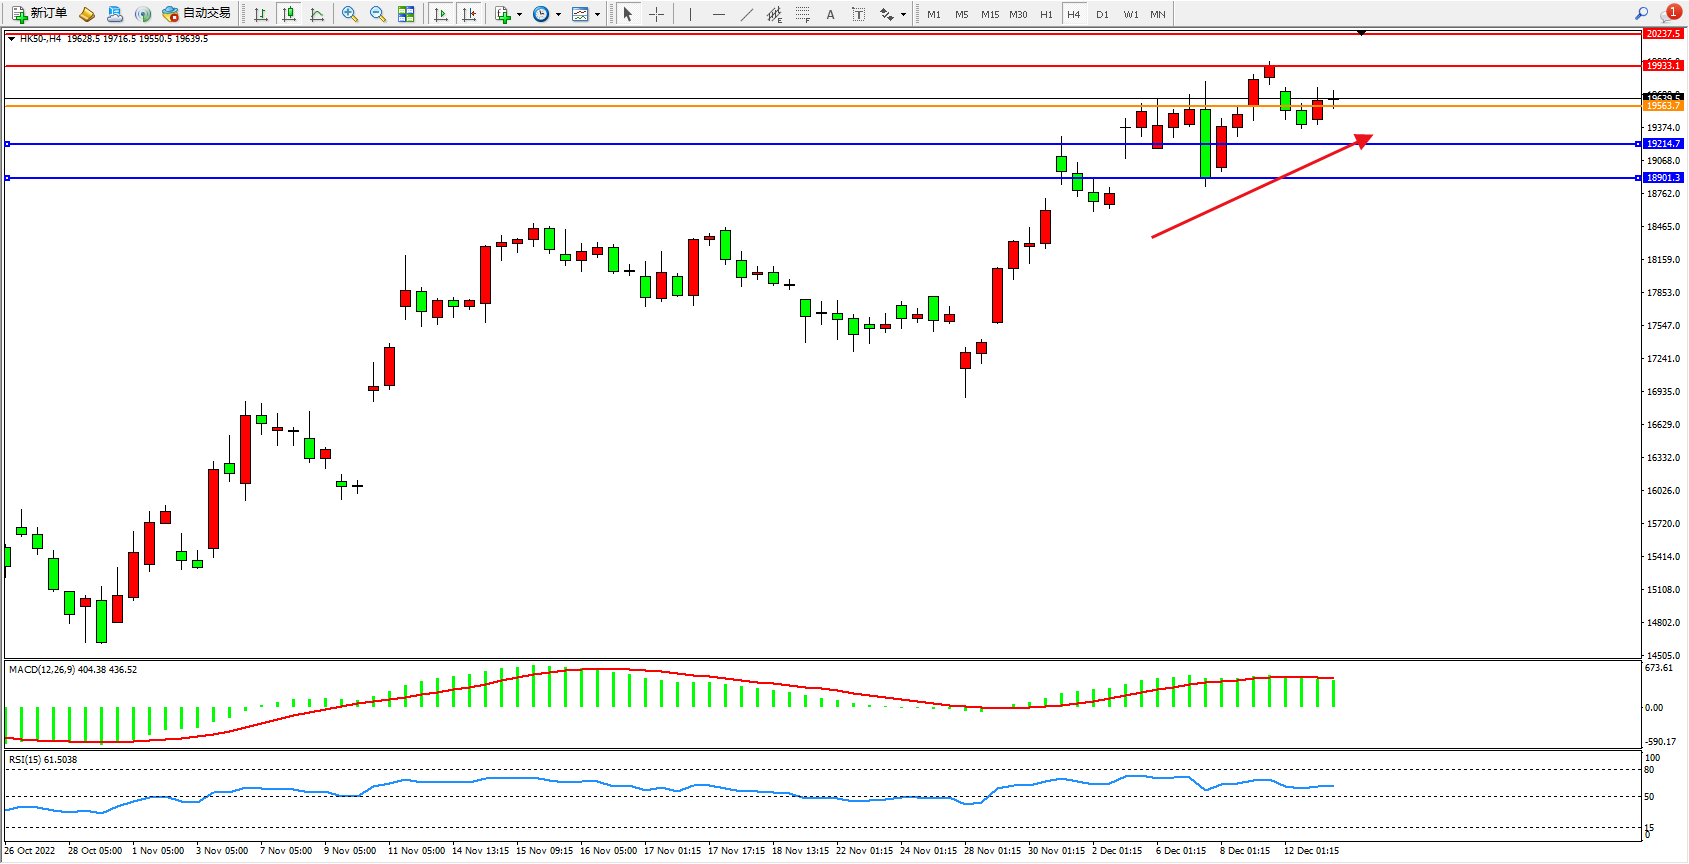Image resolution: width=1689 pixels, height=864 pixels.
Task: Zoom in on the chart
Action: [350, 14]
